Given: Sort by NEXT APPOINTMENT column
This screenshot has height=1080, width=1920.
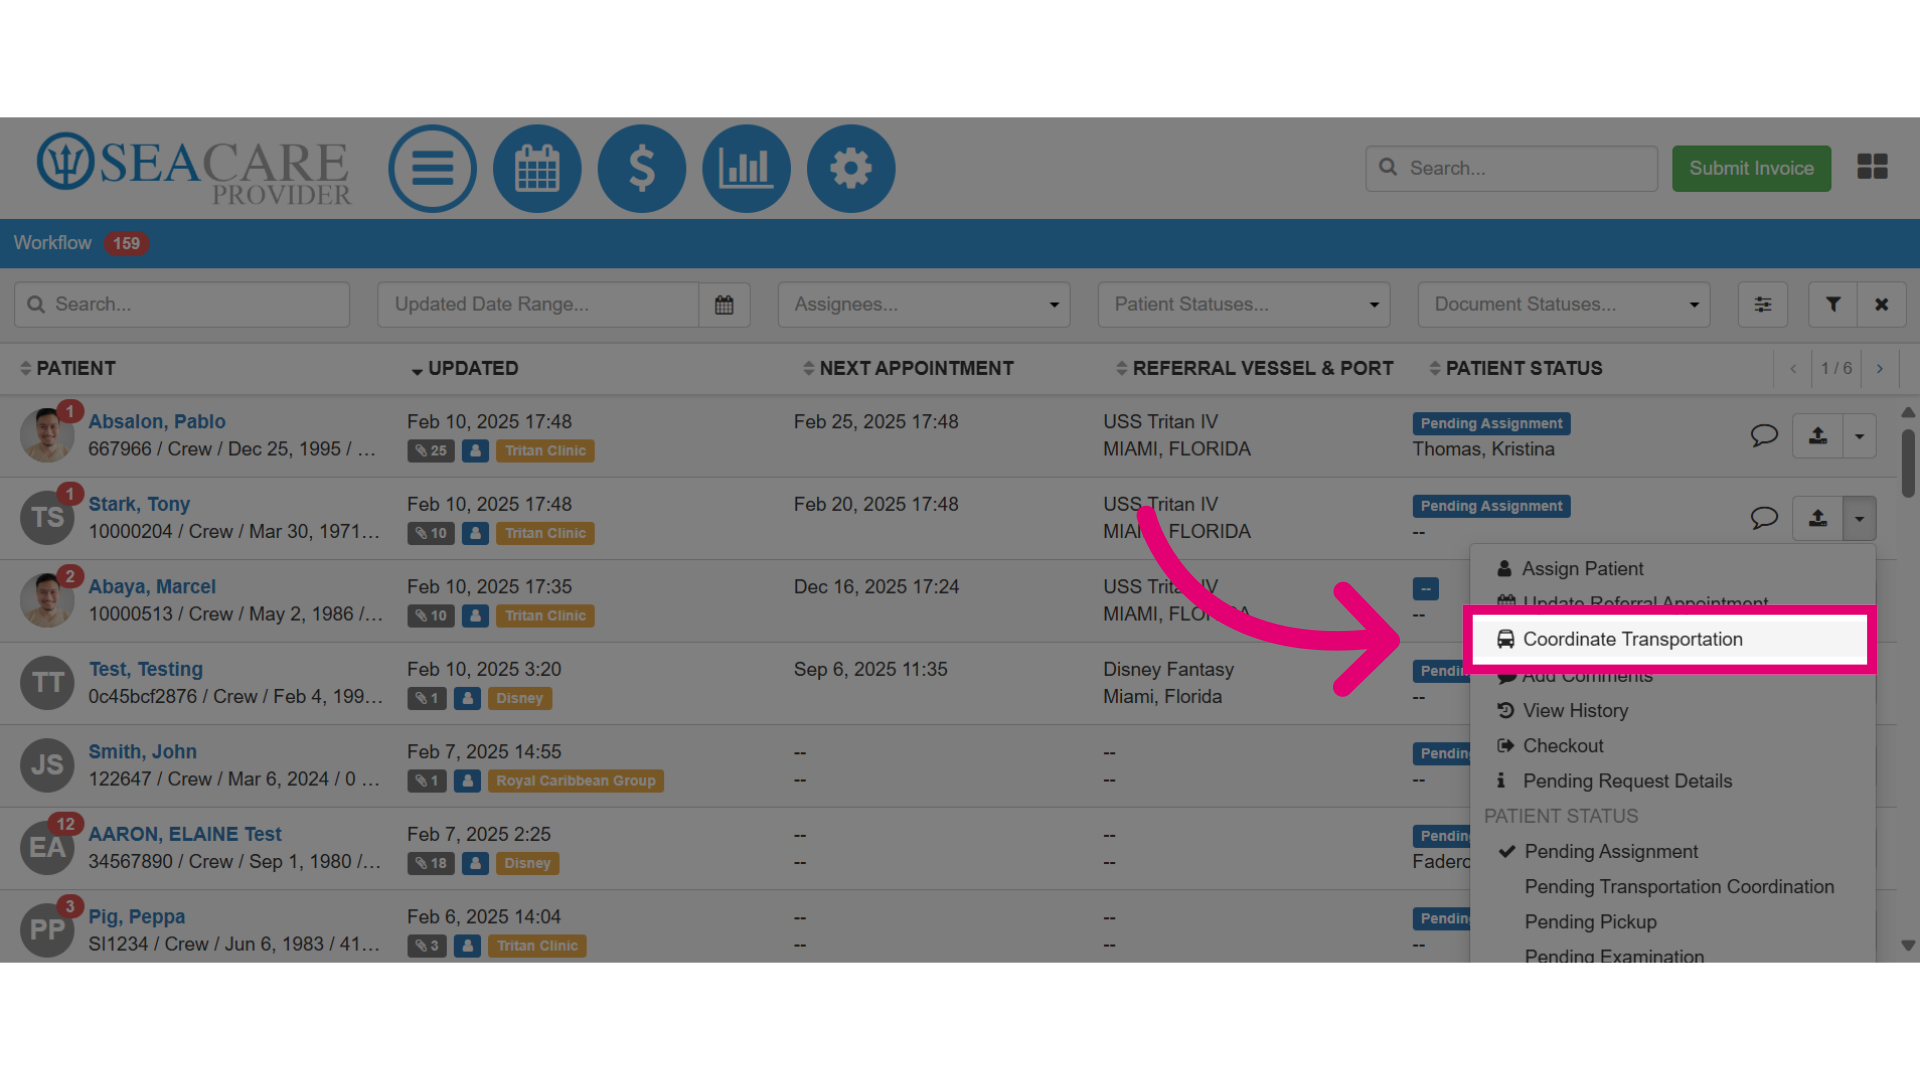Looking at the screenshot, I should click(908, 368).
